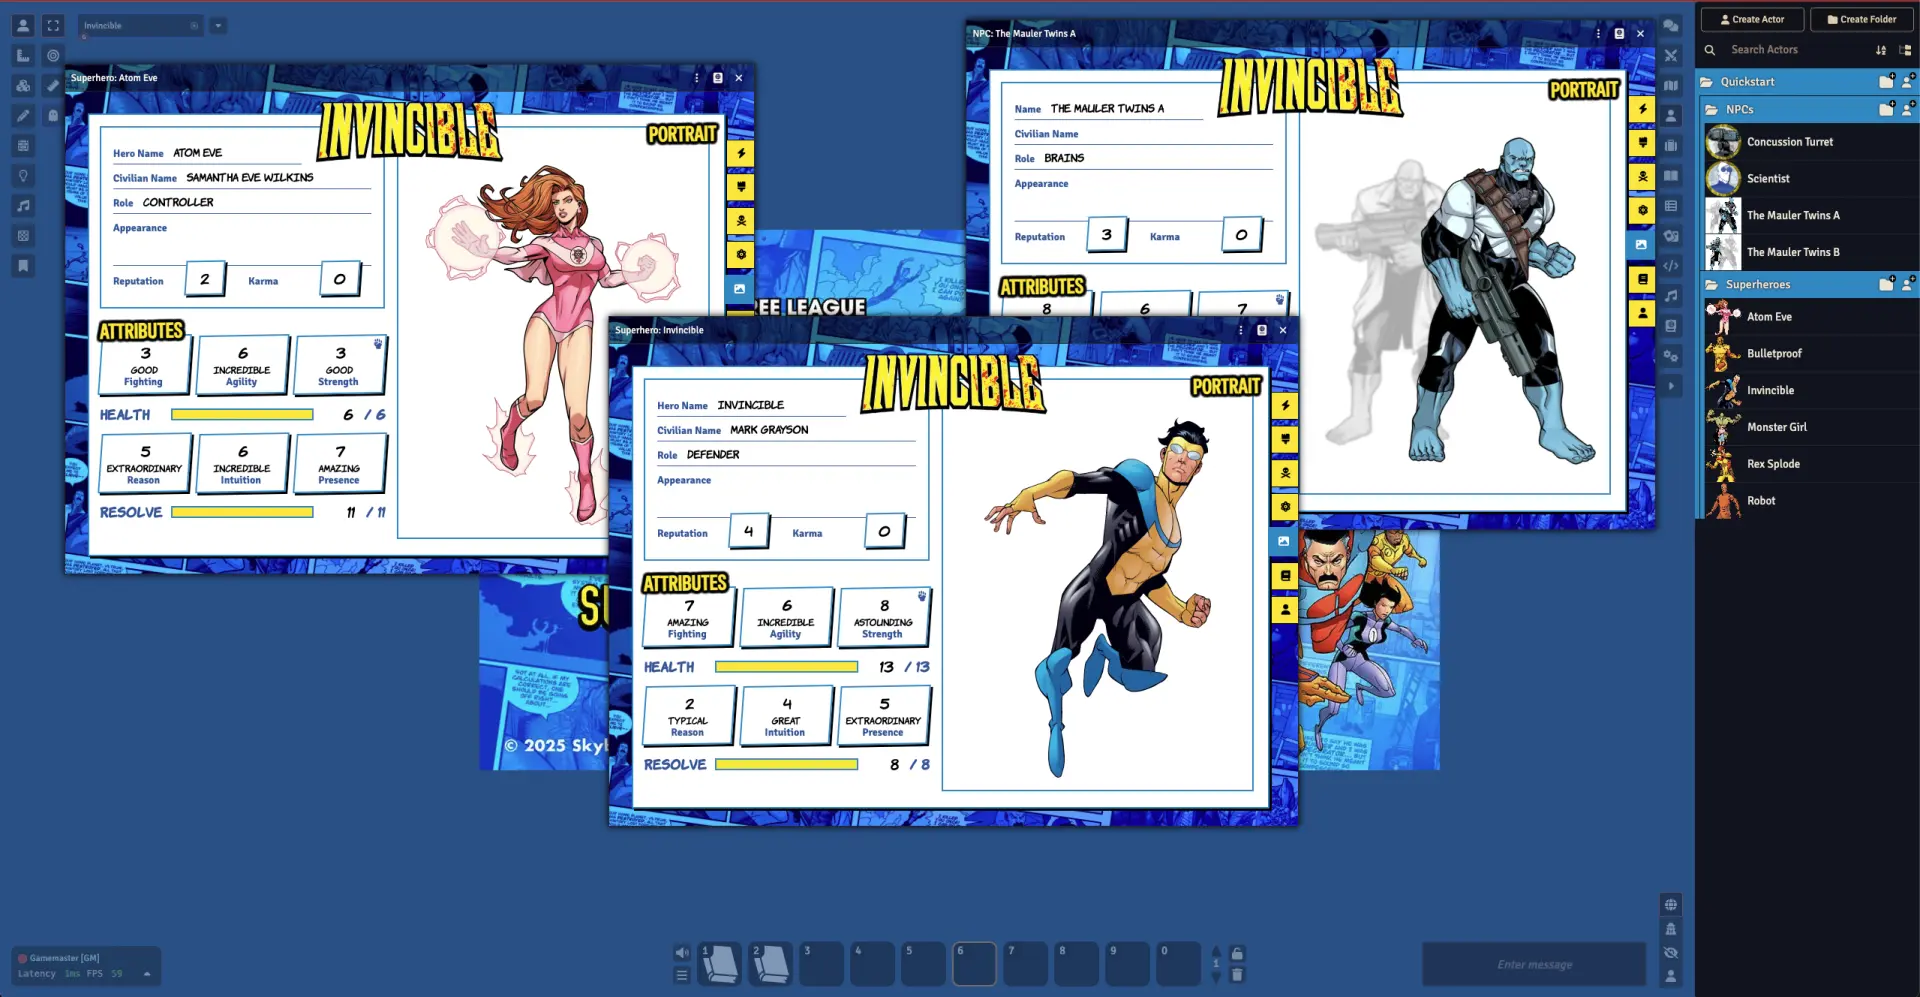Select the Drawing pencil controls
The width and height of the screenshot is (1920, 997).
pos(23,116)
